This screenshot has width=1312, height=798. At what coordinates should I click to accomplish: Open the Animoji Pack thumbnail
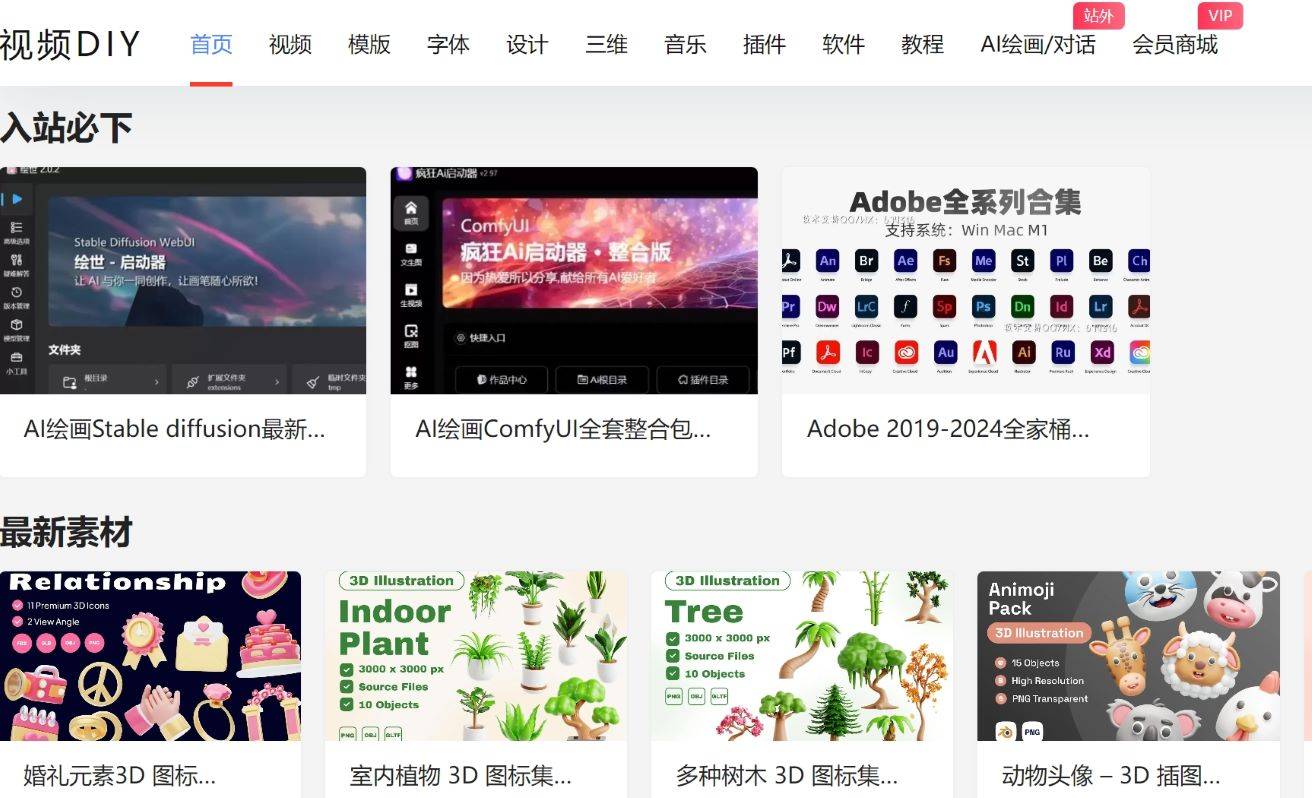tap(1128, 656)
